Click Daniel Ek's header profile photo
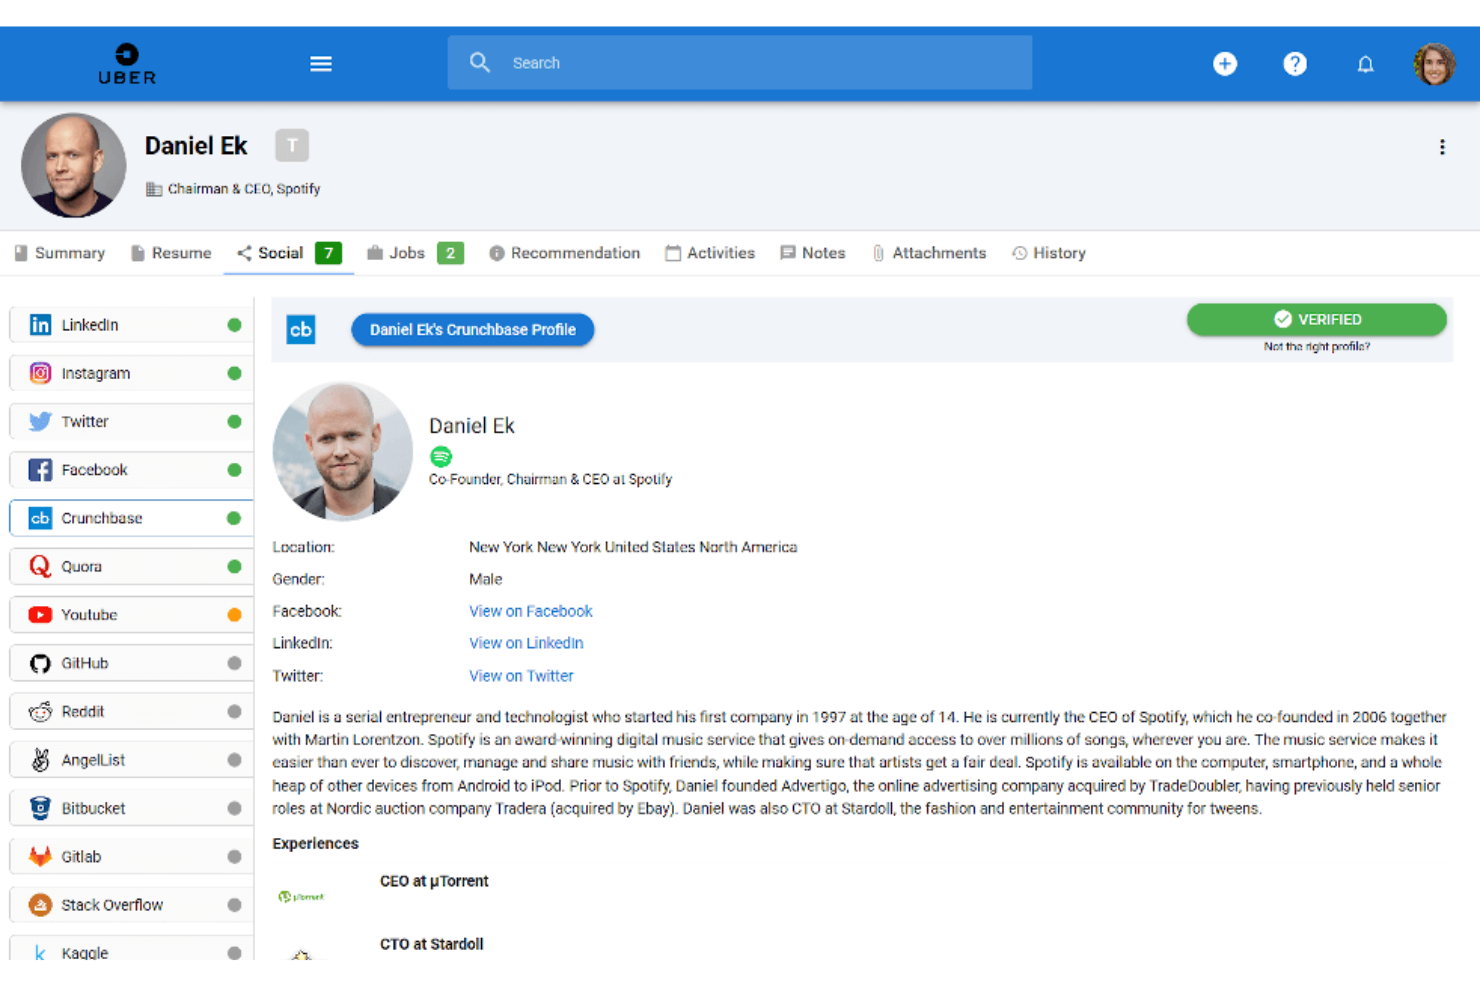1480x987 pixels. (x=74, y=165)
